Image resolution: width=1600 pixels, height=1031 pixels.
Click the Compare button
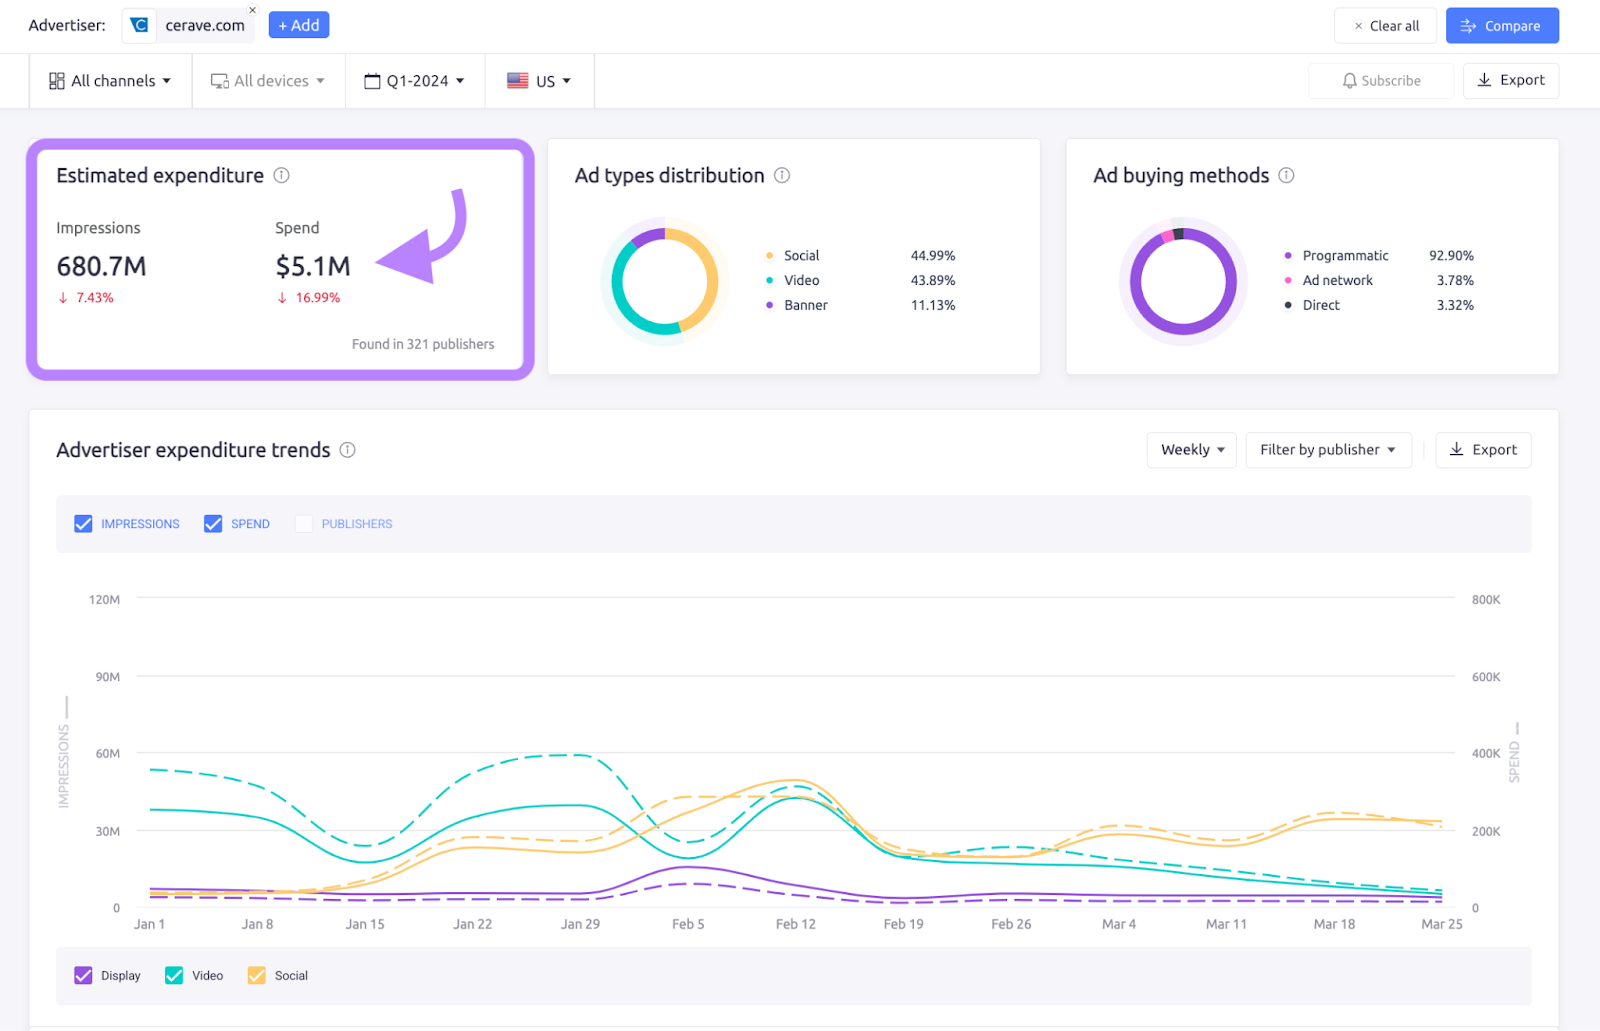coord(1502,25)
